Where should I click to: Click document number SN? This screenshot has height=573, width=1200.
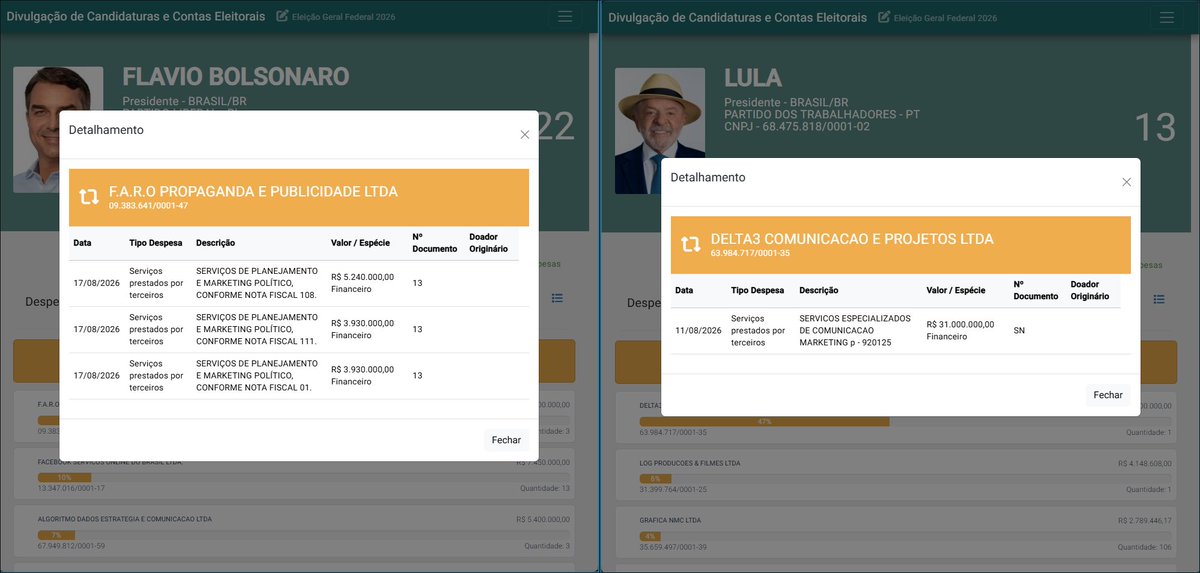pyautogui.click(x=1019, y=330)
